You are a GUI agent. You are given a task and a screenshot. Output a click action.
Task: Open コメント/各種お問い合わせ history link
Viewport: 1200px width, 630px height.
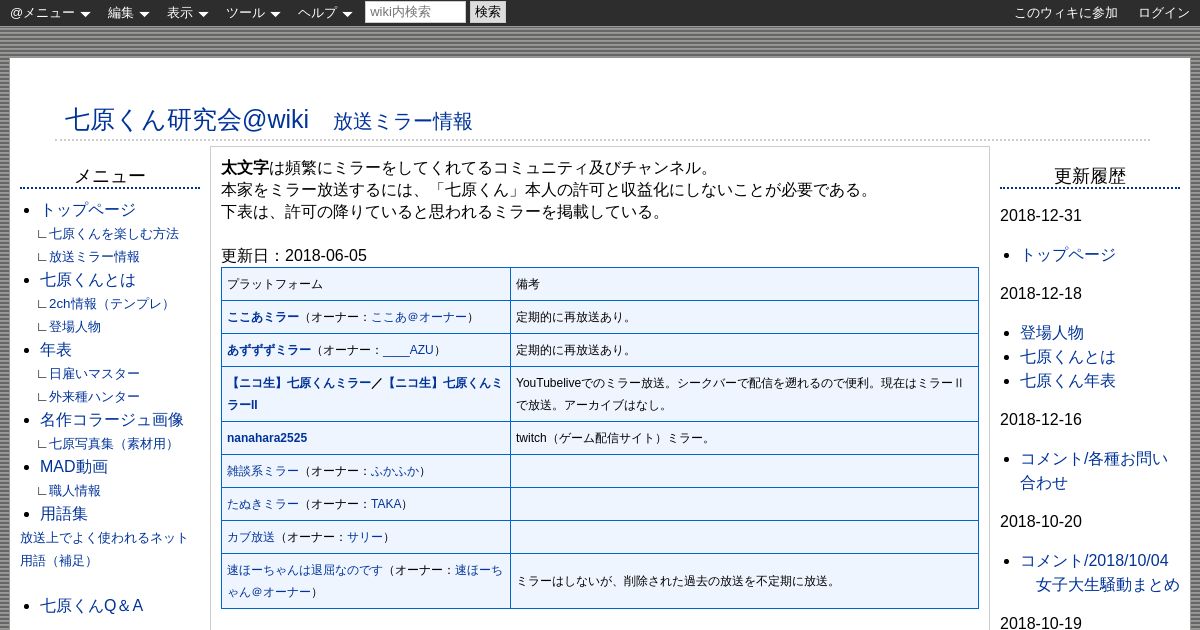coord(1094,471)
